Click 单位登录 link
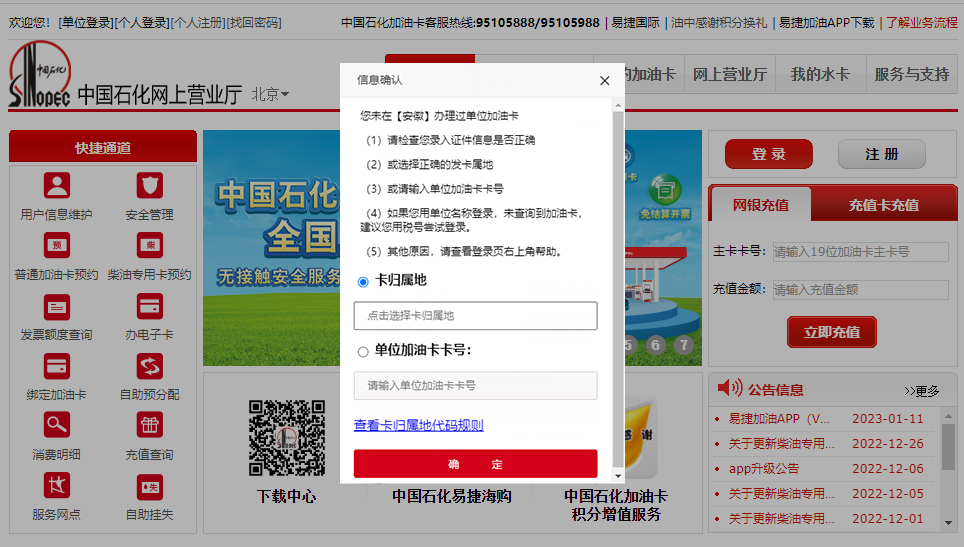Viewport: 964px width, 547px height. (x=86, y=23)
